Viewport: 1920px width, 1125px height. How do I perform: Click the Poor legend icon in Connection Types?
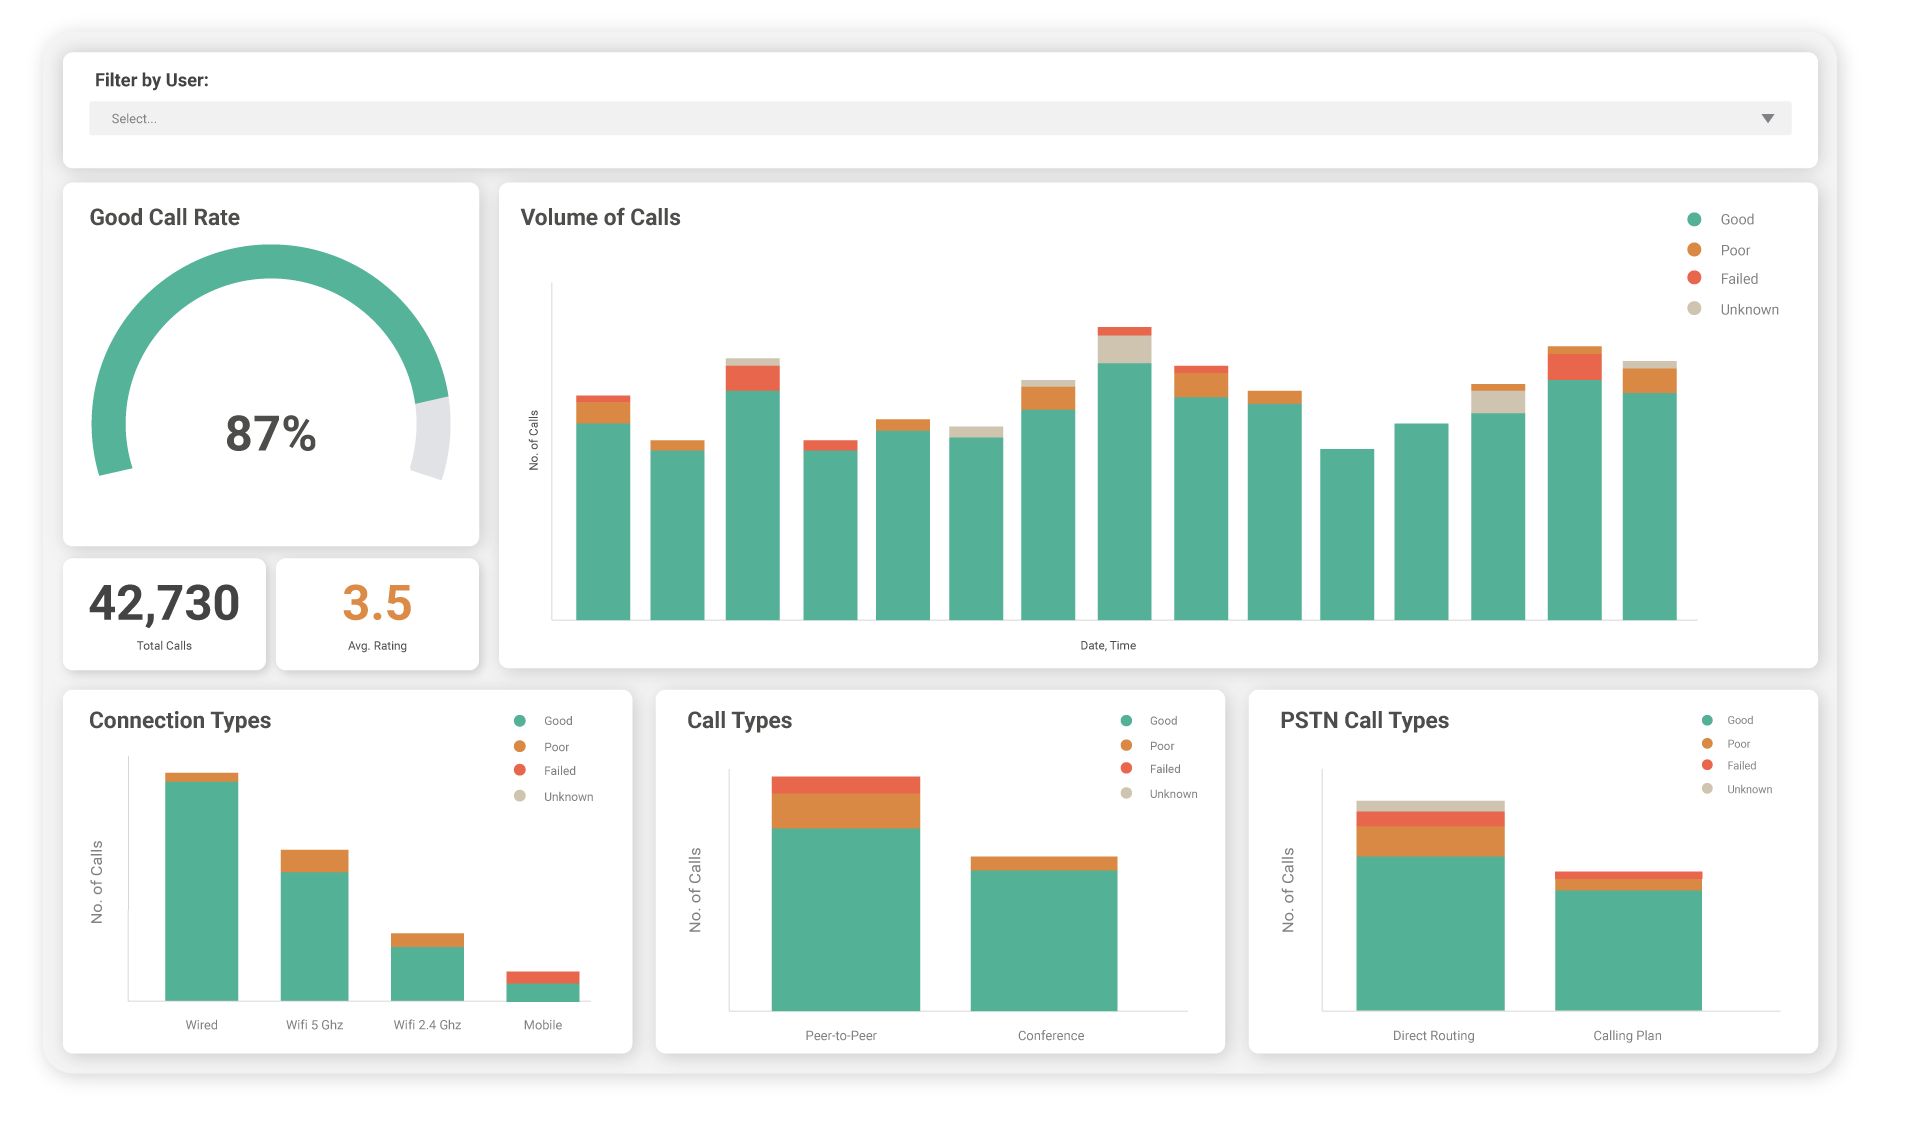point(519,746)
